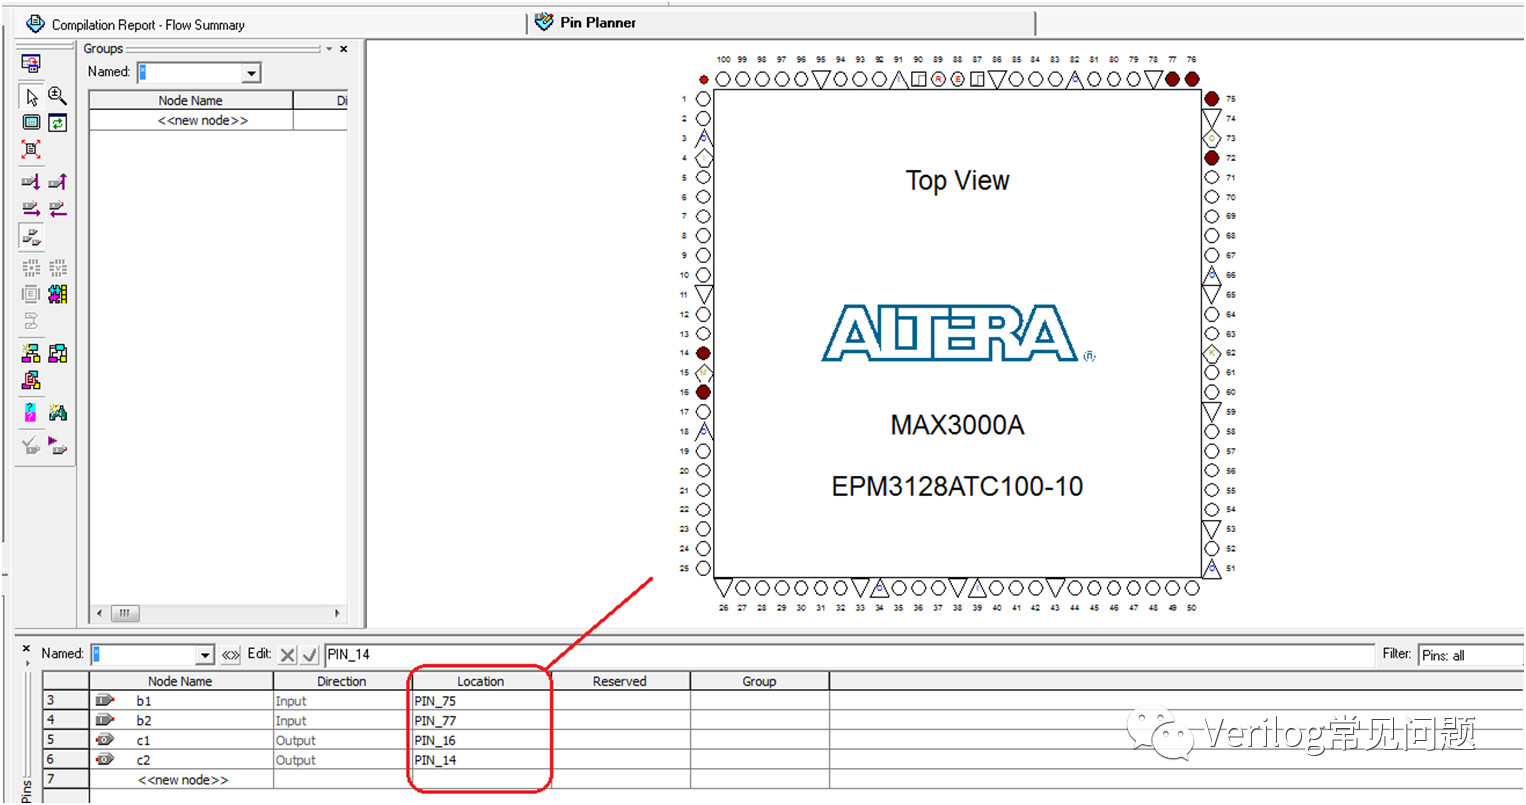Click Output direction cell for c1
Image resolution: width=1526 pixels, height=805 pixels.
[x=342, y=740]
